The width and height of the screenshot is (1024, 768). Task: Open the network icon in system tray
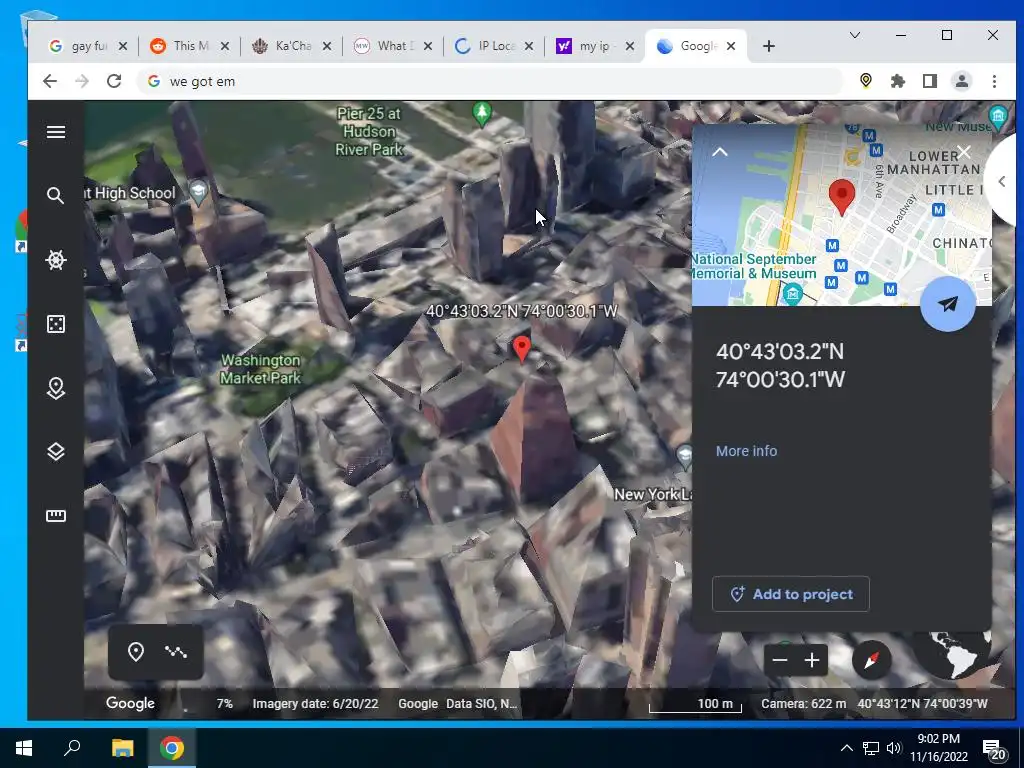tap(871, 748)
